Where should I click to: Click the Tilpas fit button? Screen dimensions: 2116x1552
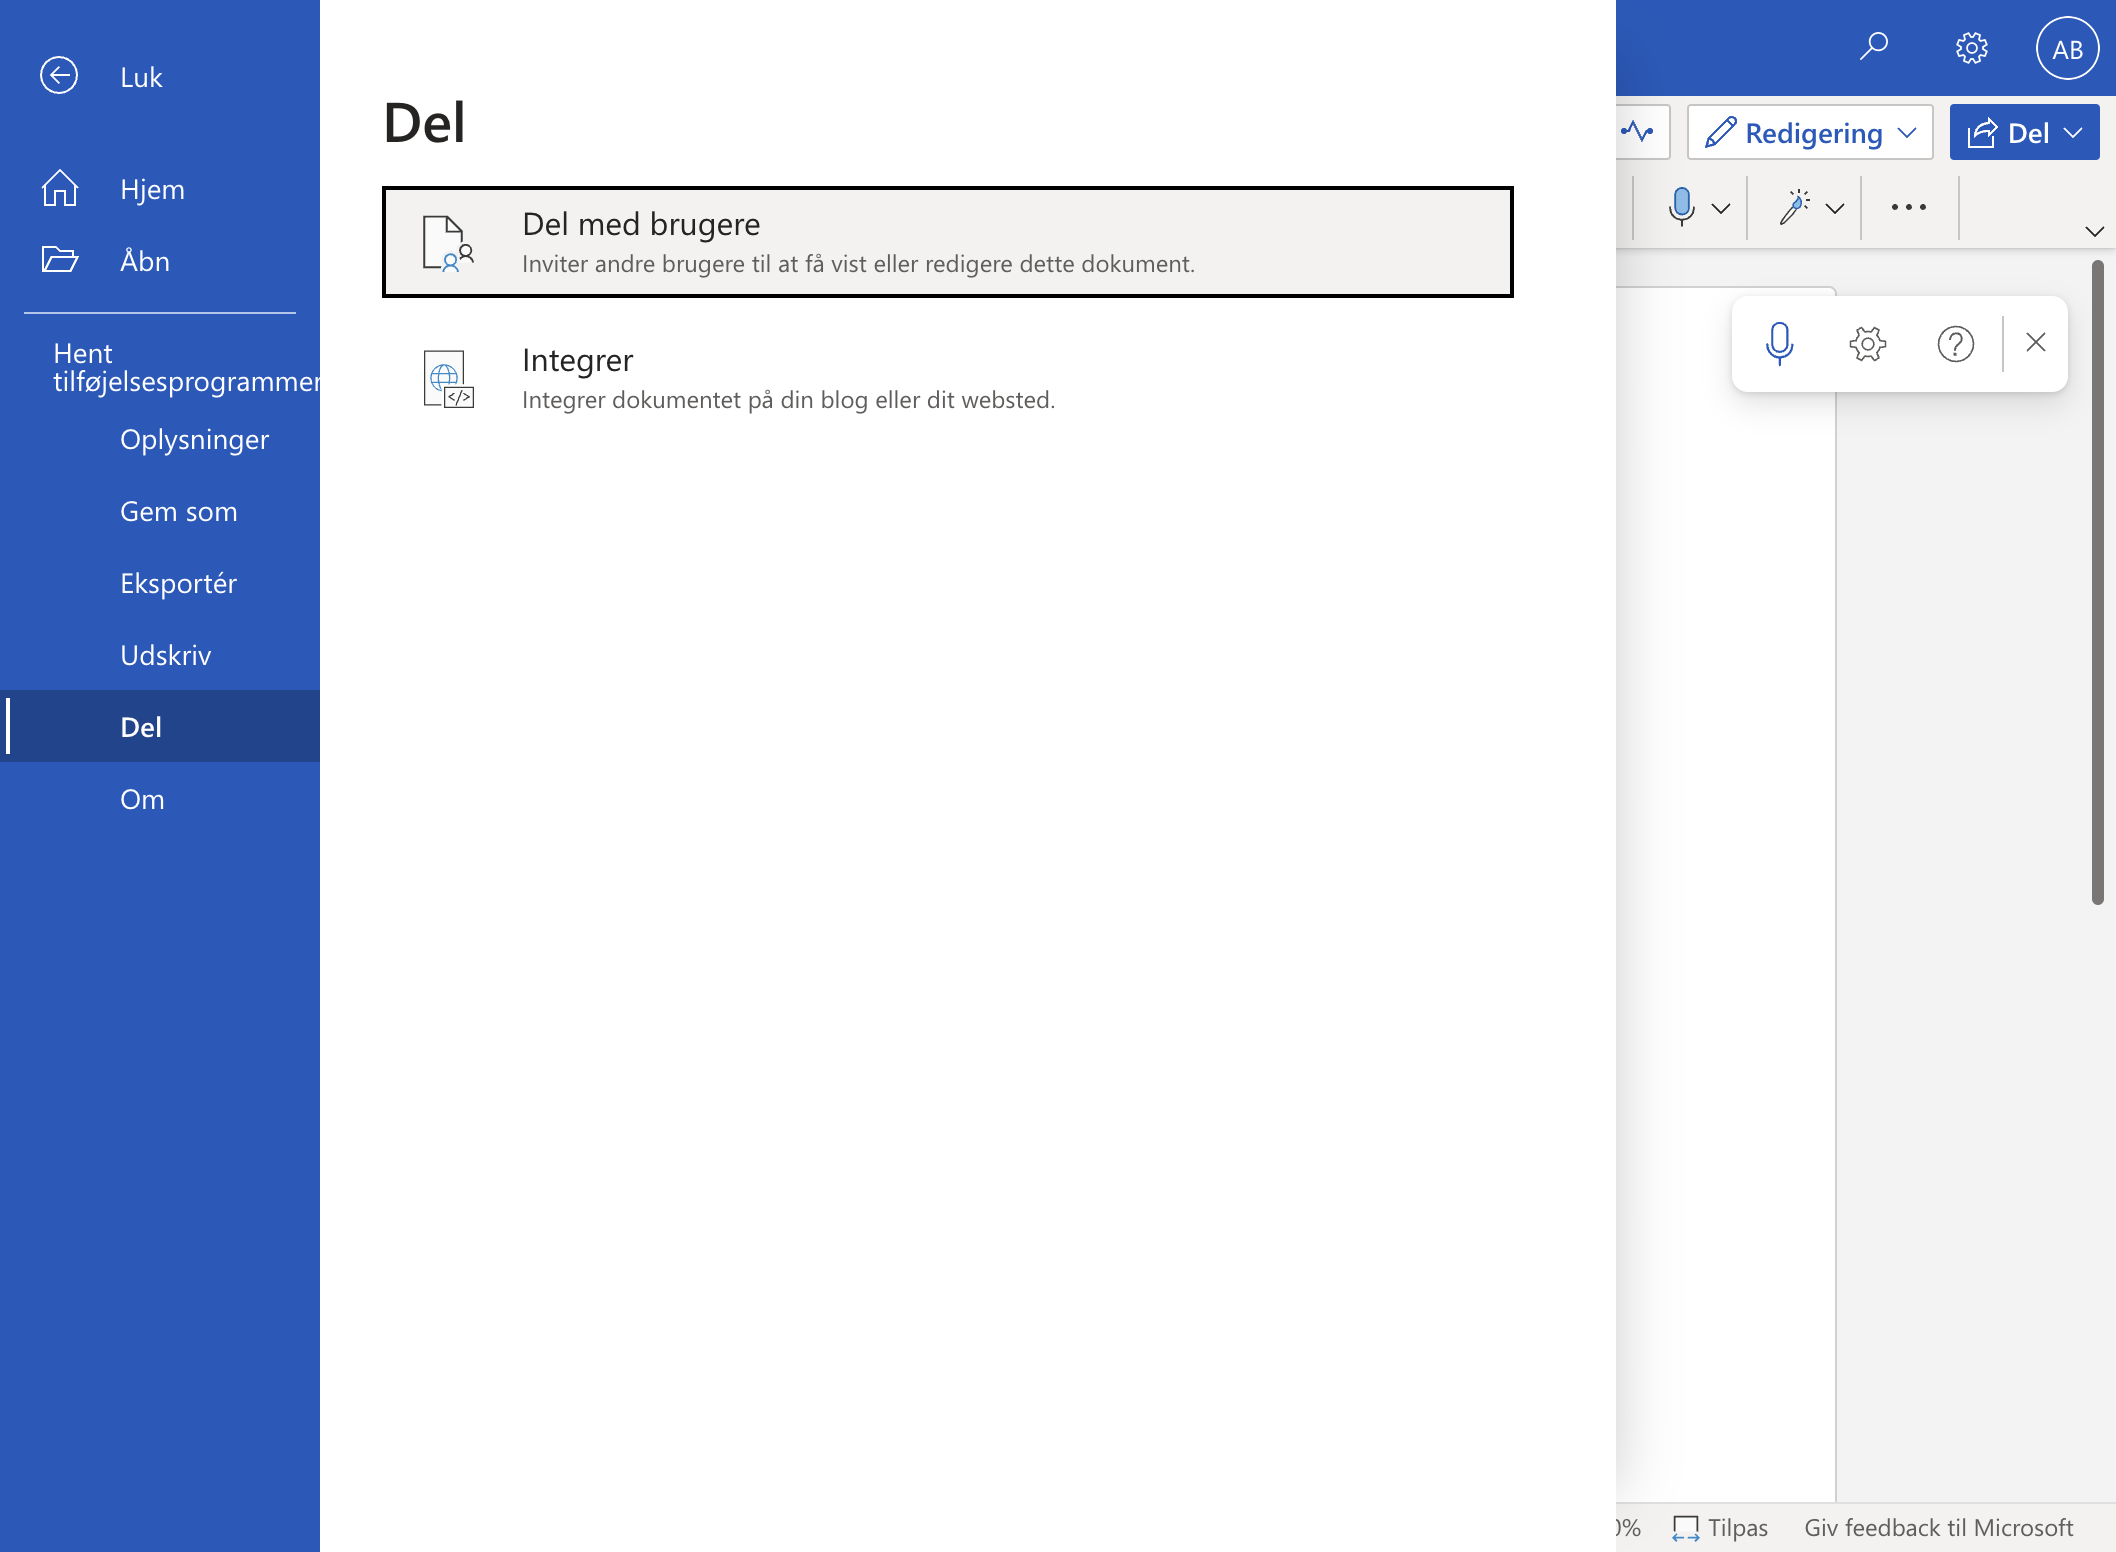(x=1720, y=1527)
